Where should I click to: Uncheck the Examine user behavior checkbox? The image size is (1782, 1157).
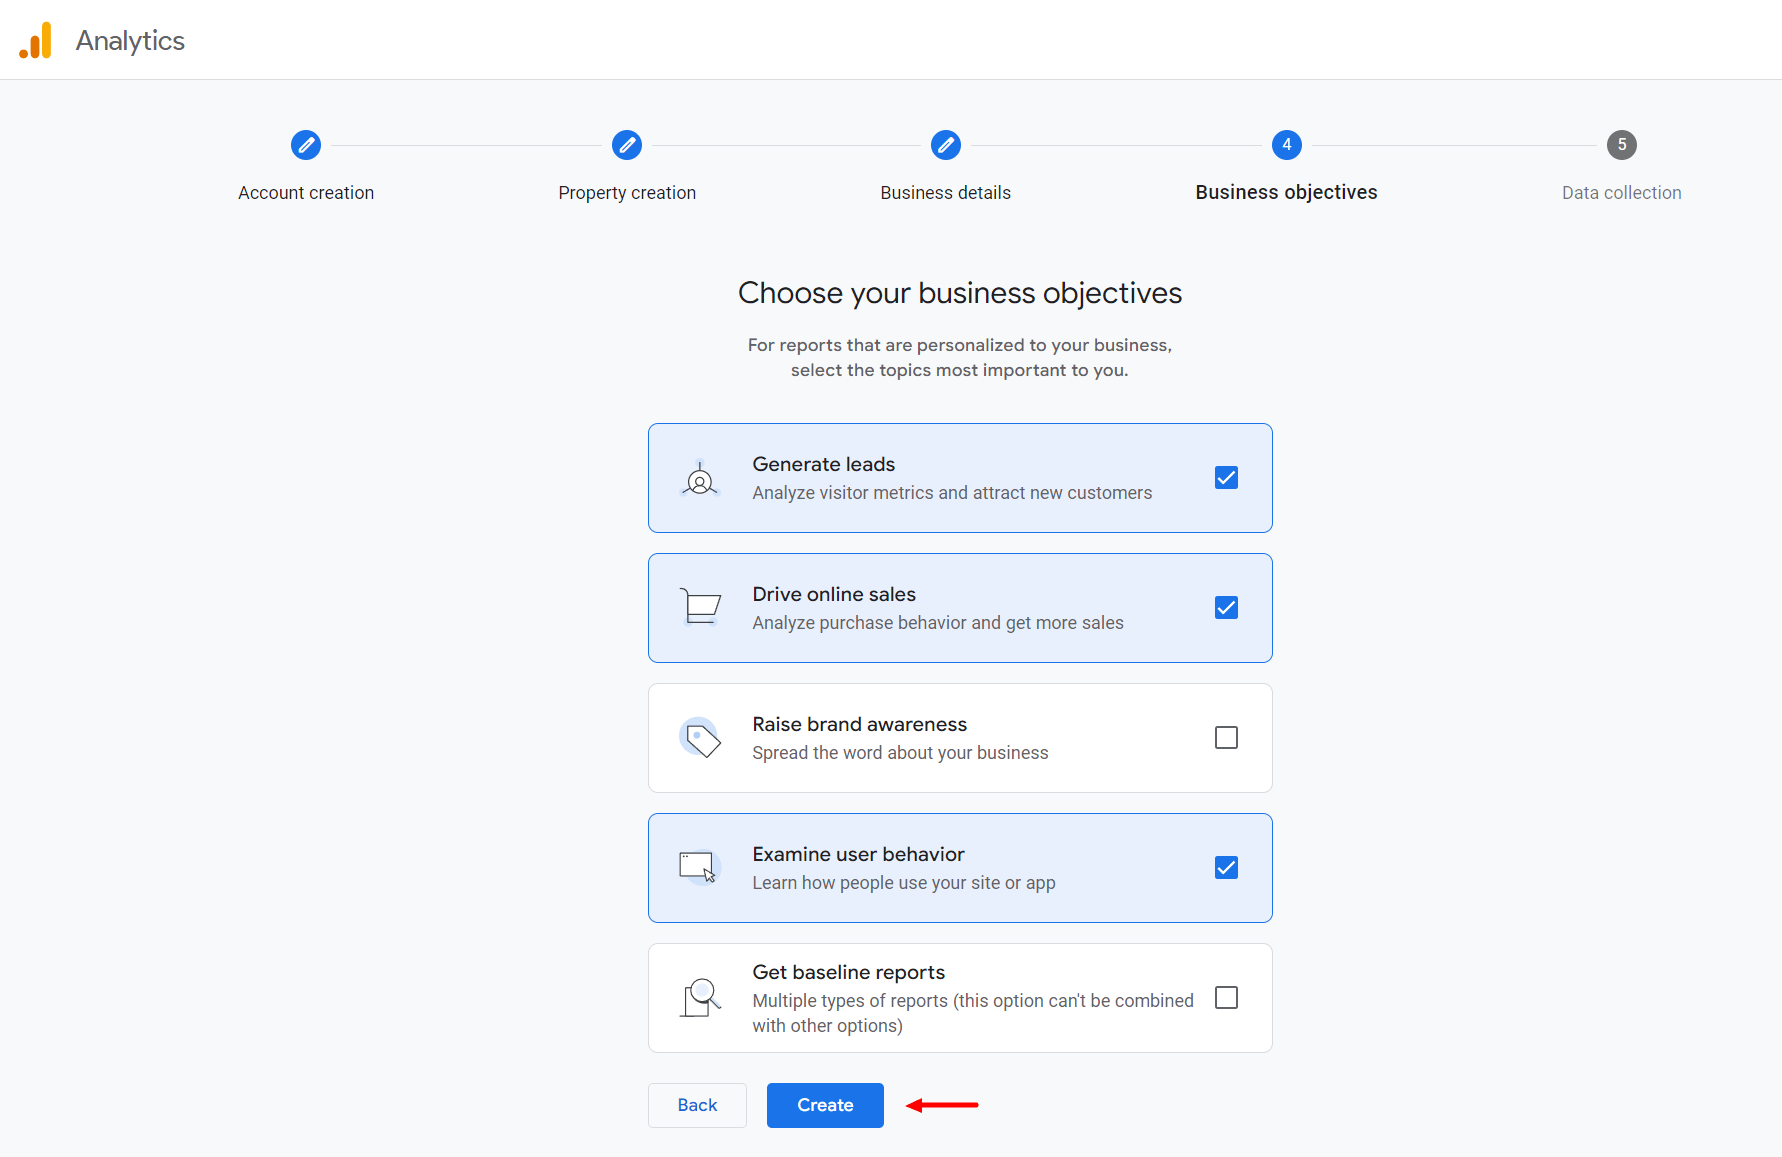(x=1226, y=868)
